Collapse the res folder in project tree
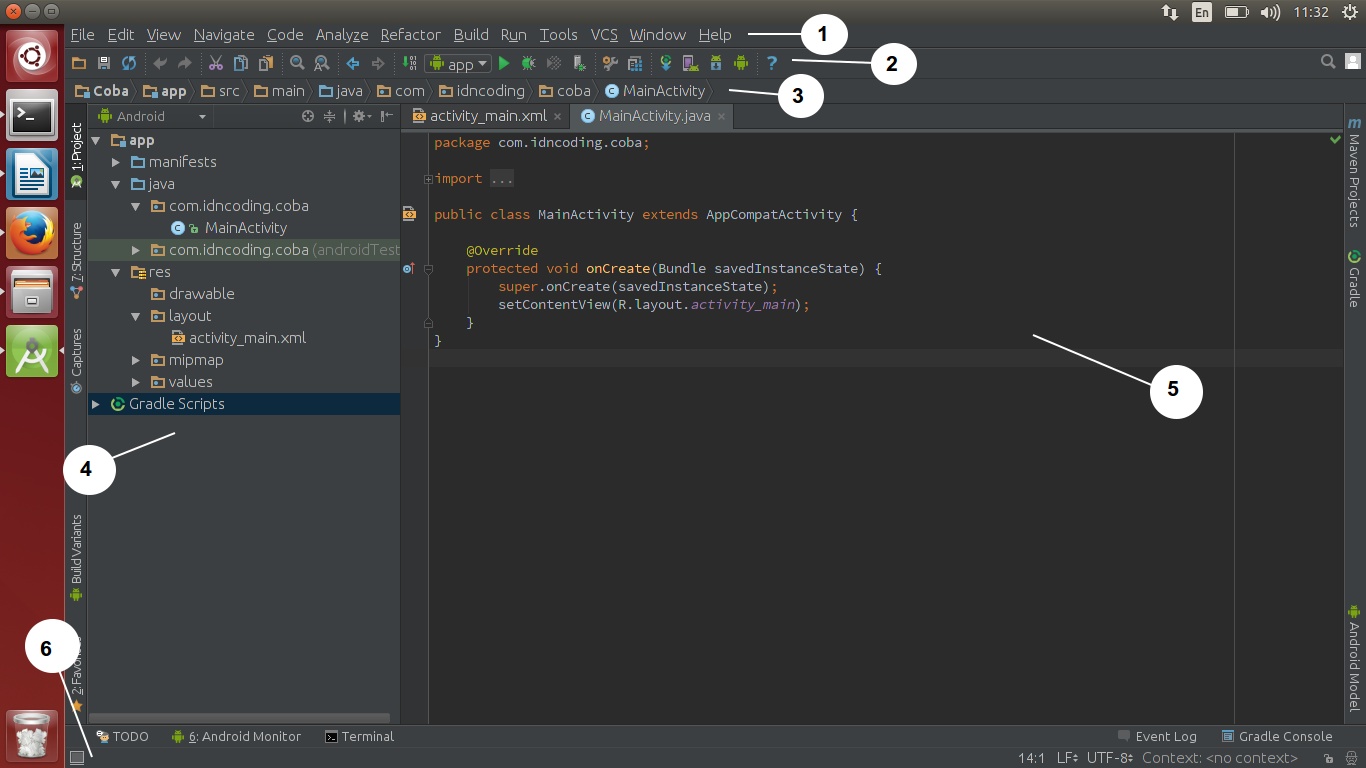Viewport: 1366px width, 768px height. pyautogui.click(x=117, y=272)
